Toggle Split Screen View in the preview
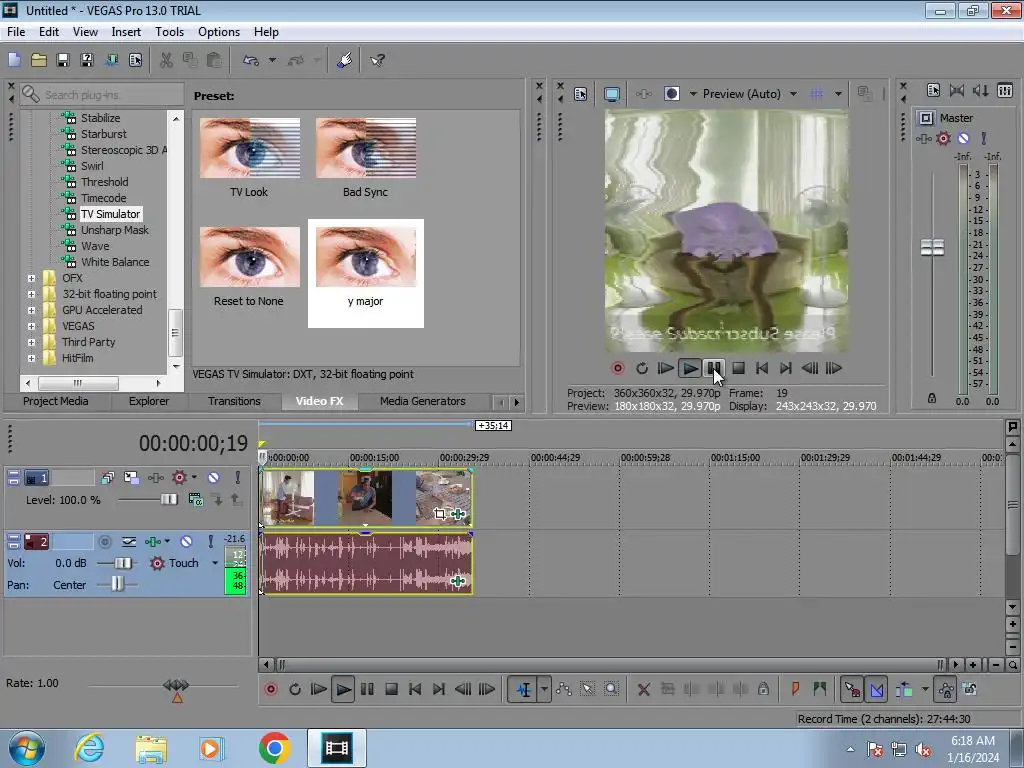The image size is (1024, 768). pyautogui.click(x=671, y=94)
